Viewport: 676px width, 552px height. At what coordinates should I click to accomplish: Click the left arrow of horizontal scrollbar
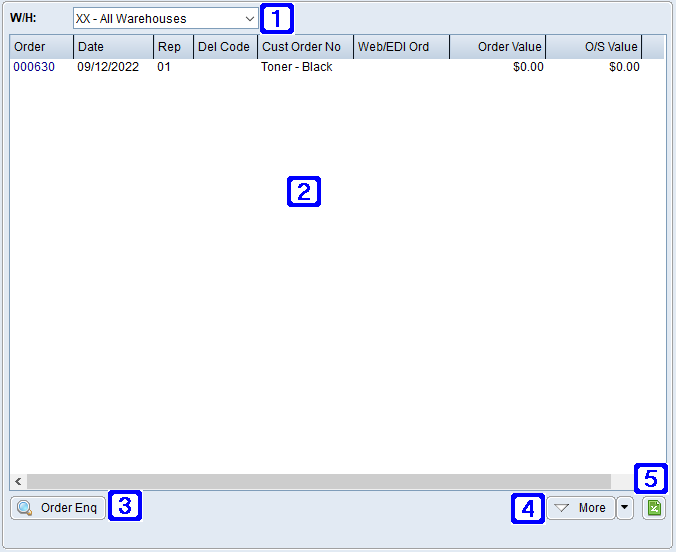(x=18, y=481)
